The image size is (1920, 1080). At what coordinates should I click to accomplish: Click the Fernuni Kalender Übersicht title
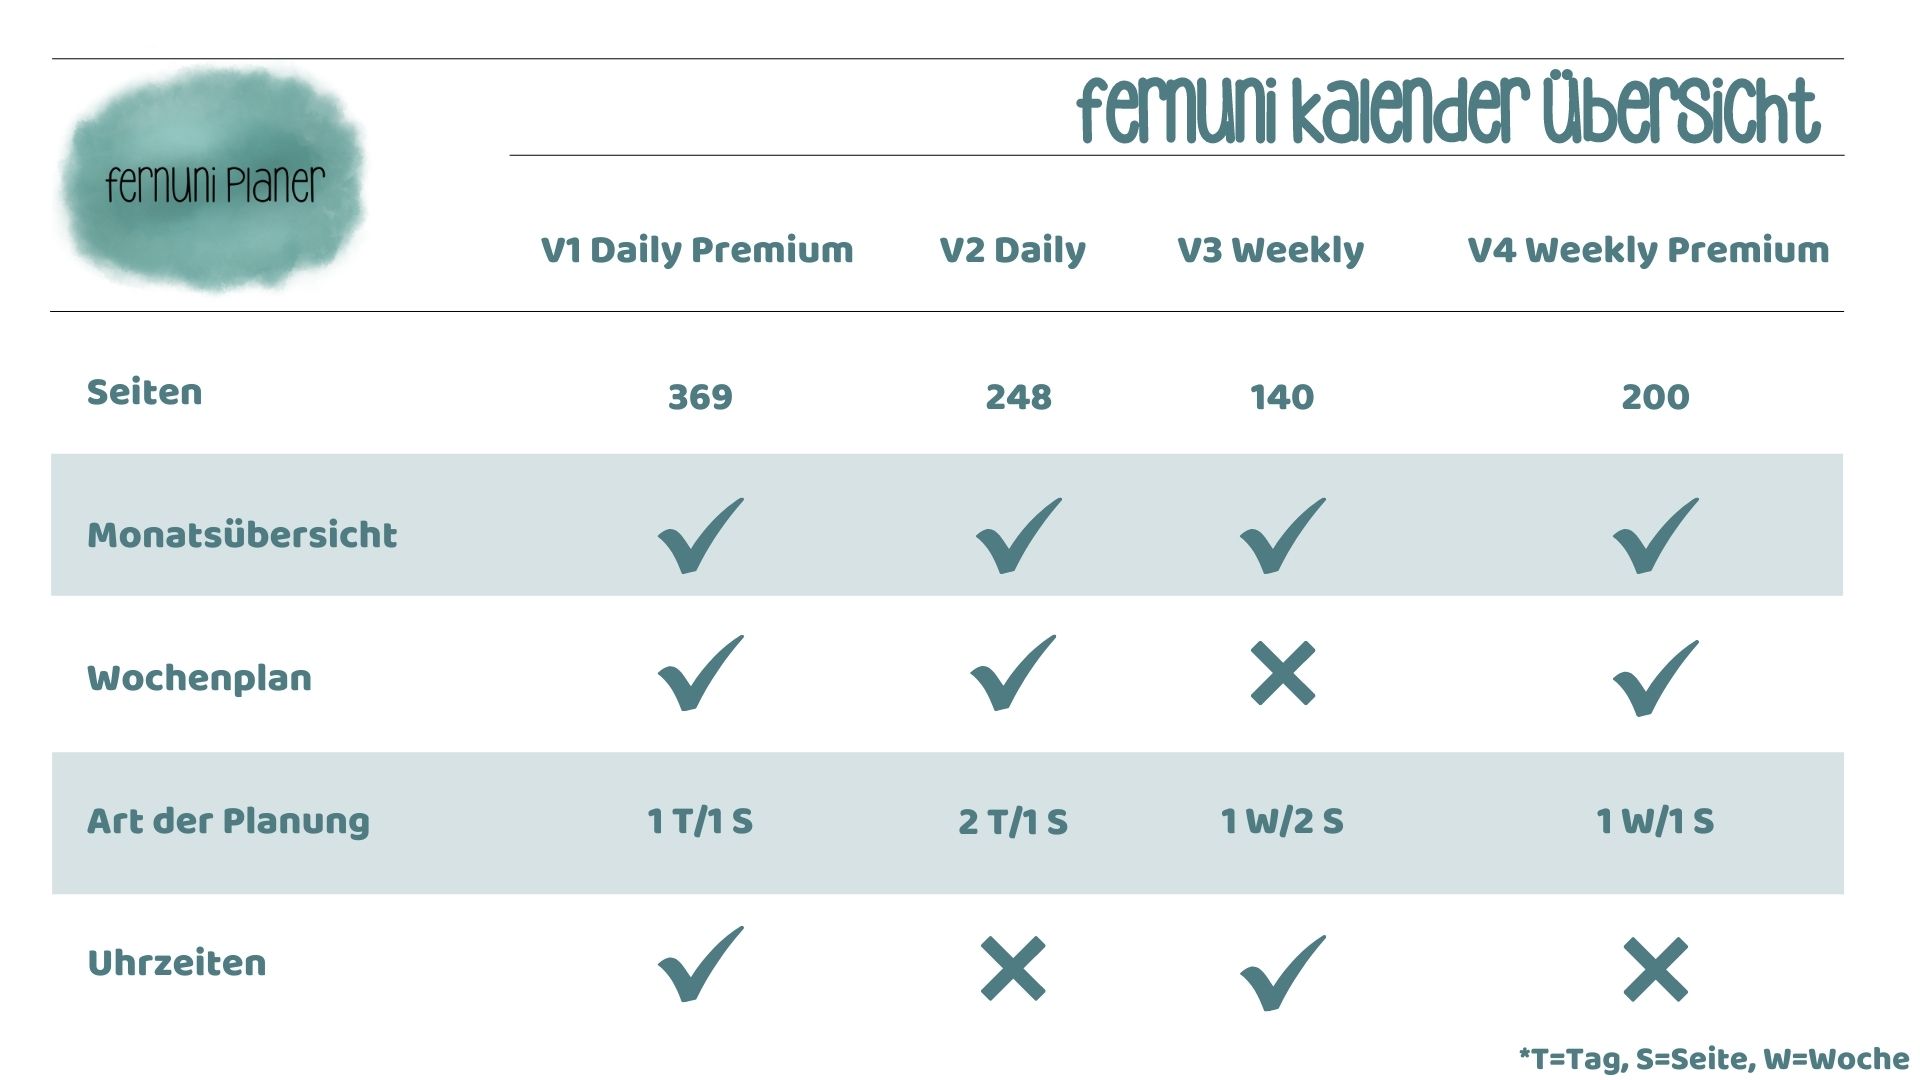(x=1448, y=109)
